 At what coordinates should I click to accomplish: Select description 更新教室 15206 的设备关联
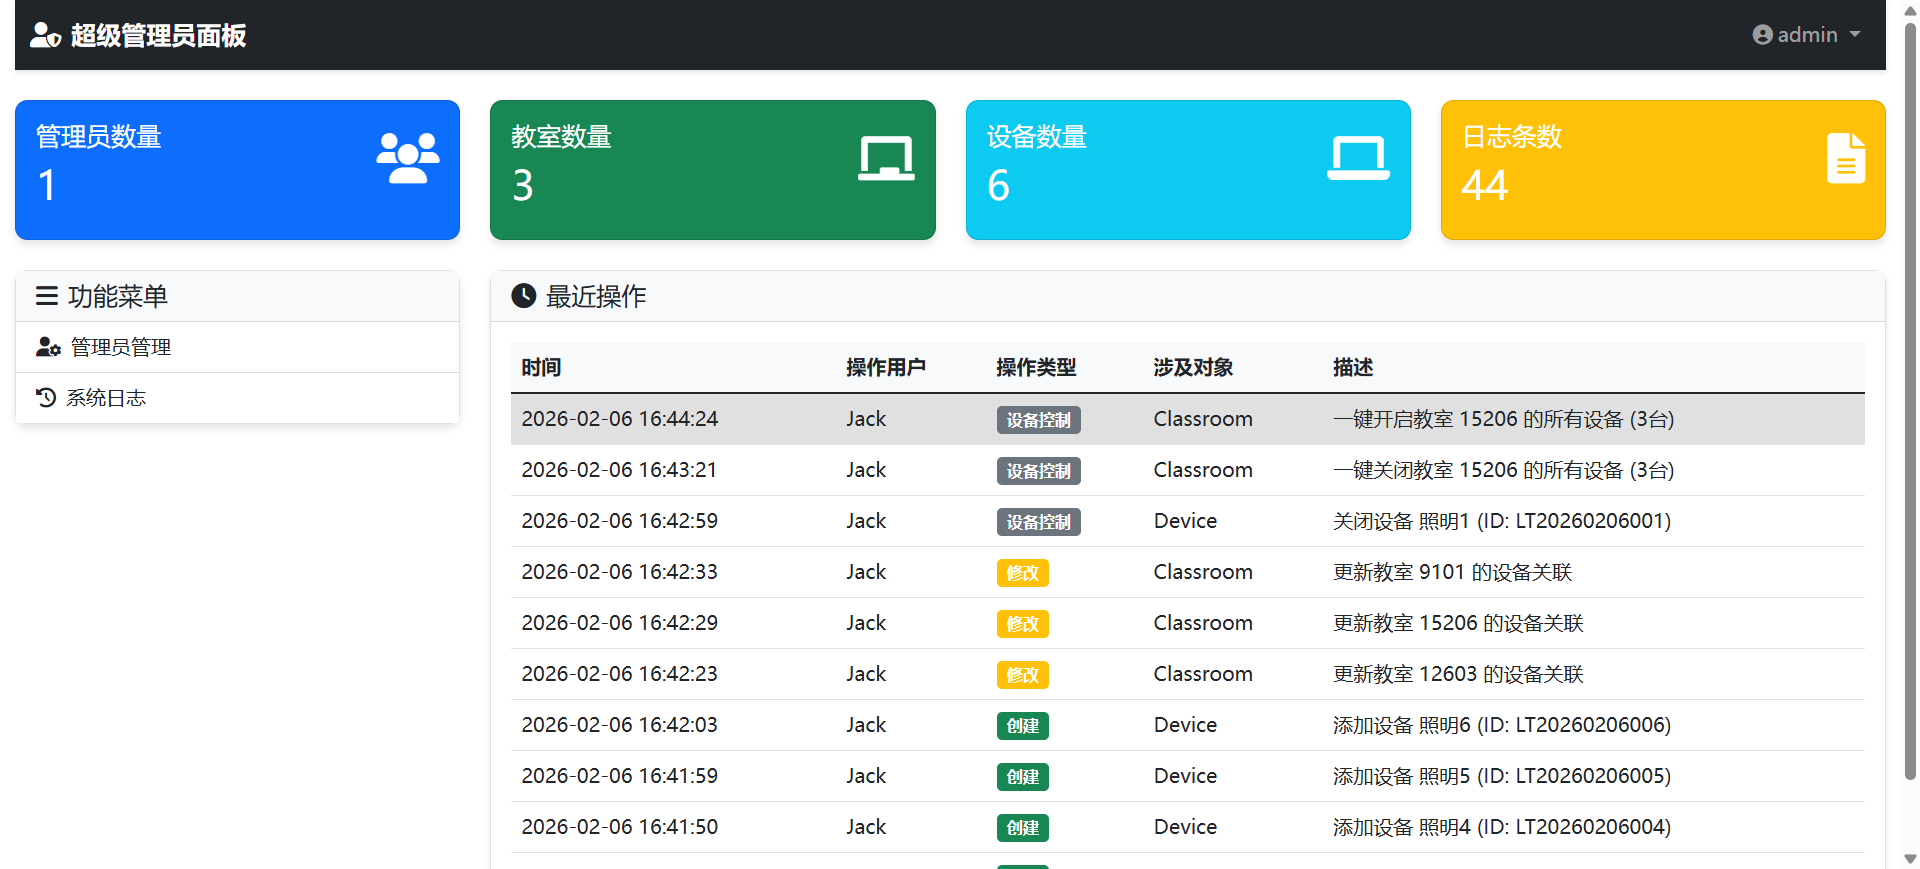tap(1459, 623)
